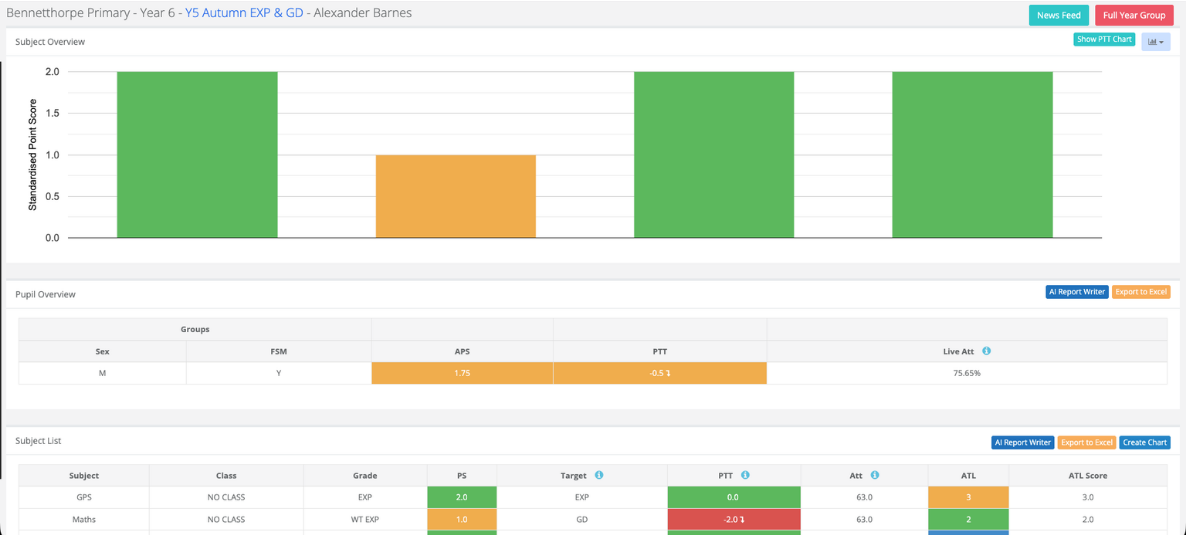The width and height of the screenshot is (1187, 535).
Task: Click the GPS ATL value 3
Action: pyautogui.click(x=968, y=497)
